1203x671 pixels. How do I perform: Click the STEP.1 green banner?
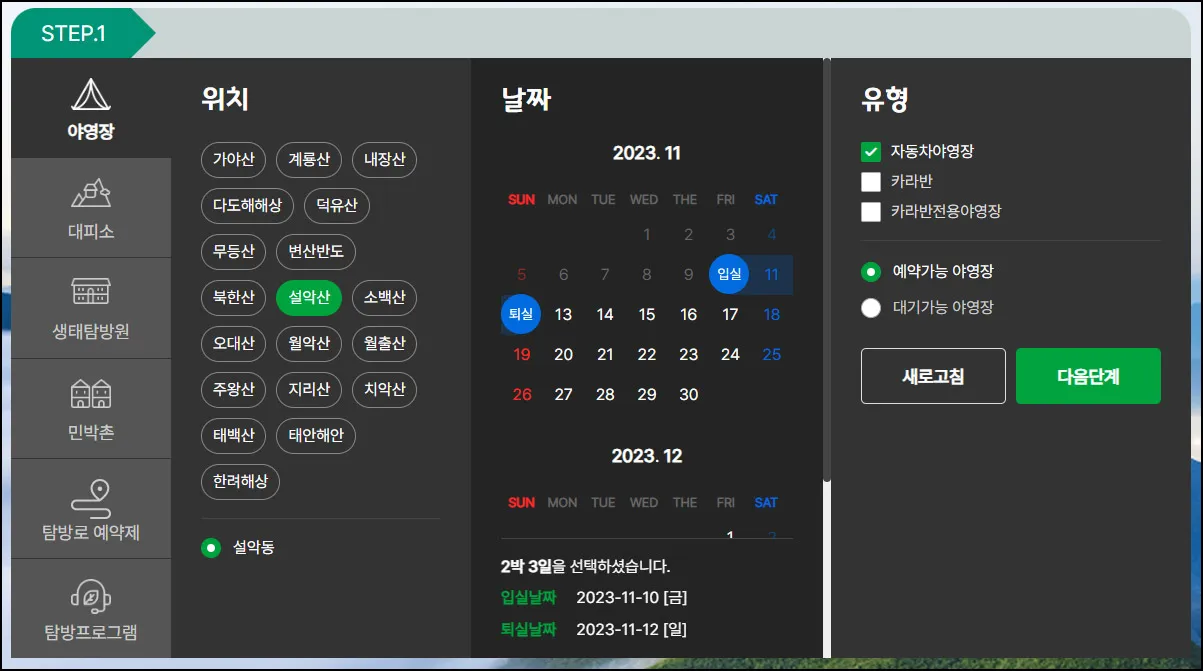point(75,31)
